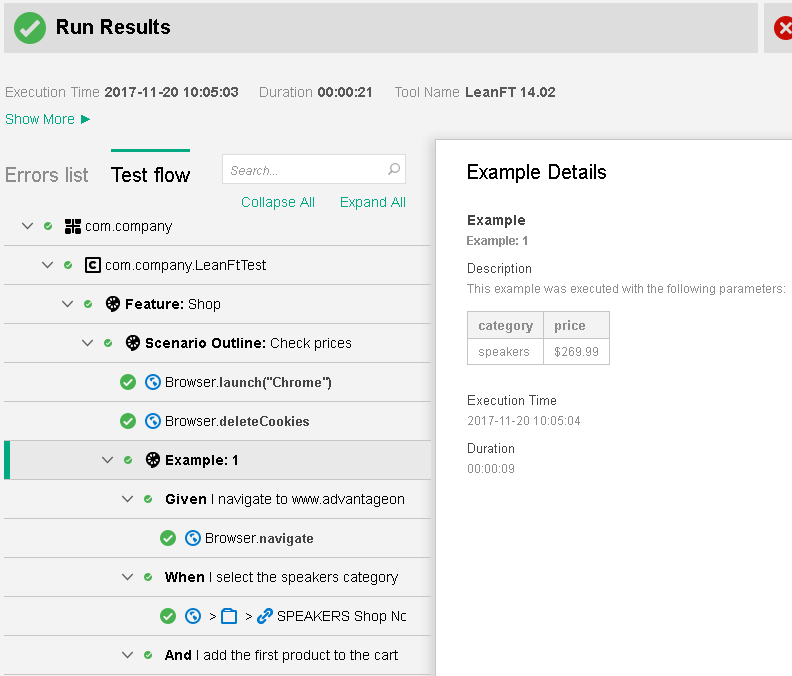Open the Test flow tab

pyautogui.click(x=150, y=175)
